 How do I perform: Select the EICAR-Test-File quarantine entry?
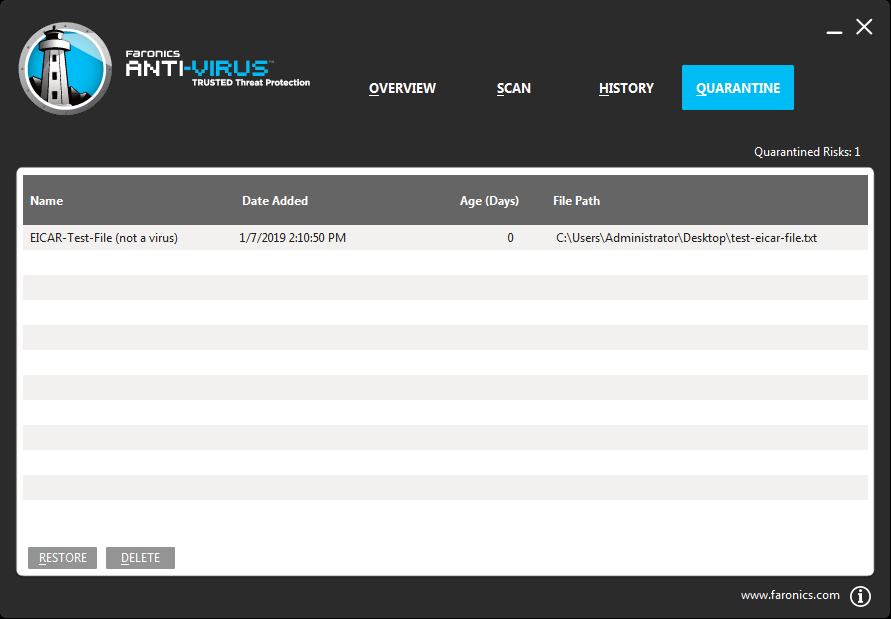tap(104, 238)
